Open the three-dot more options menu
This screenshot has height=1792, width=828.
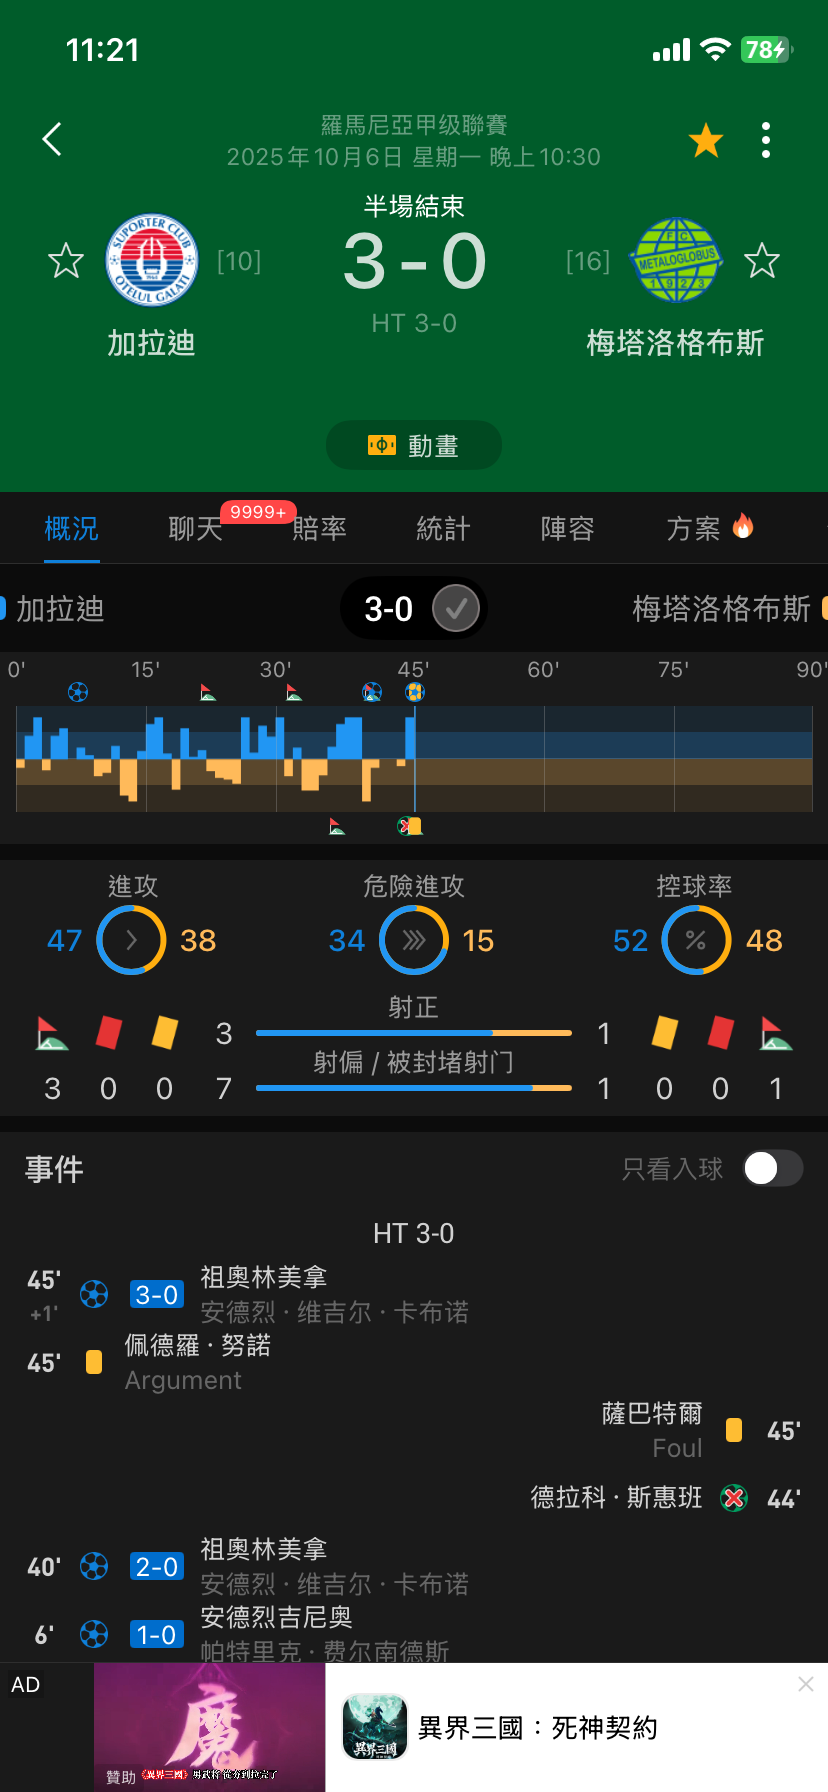tap(766, 141)
